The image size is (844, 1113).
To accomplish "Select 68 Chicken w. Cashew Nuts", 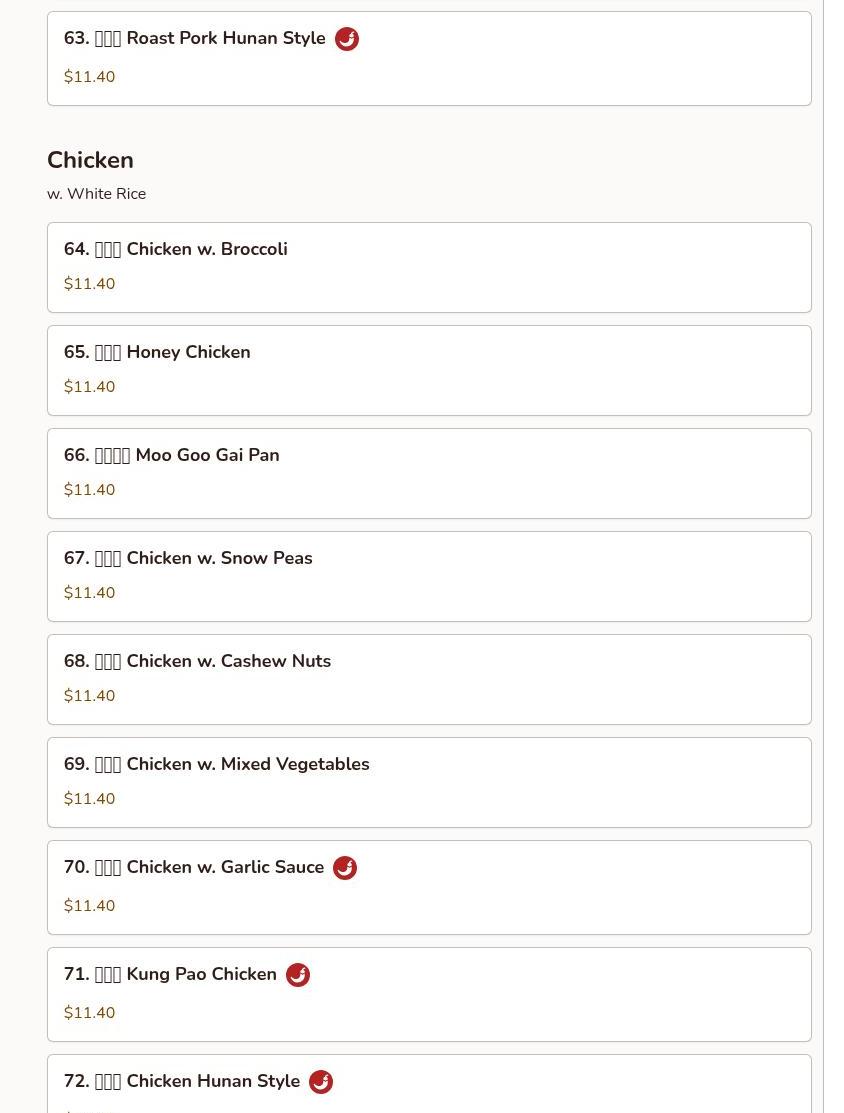I will [x=429, y=679].
